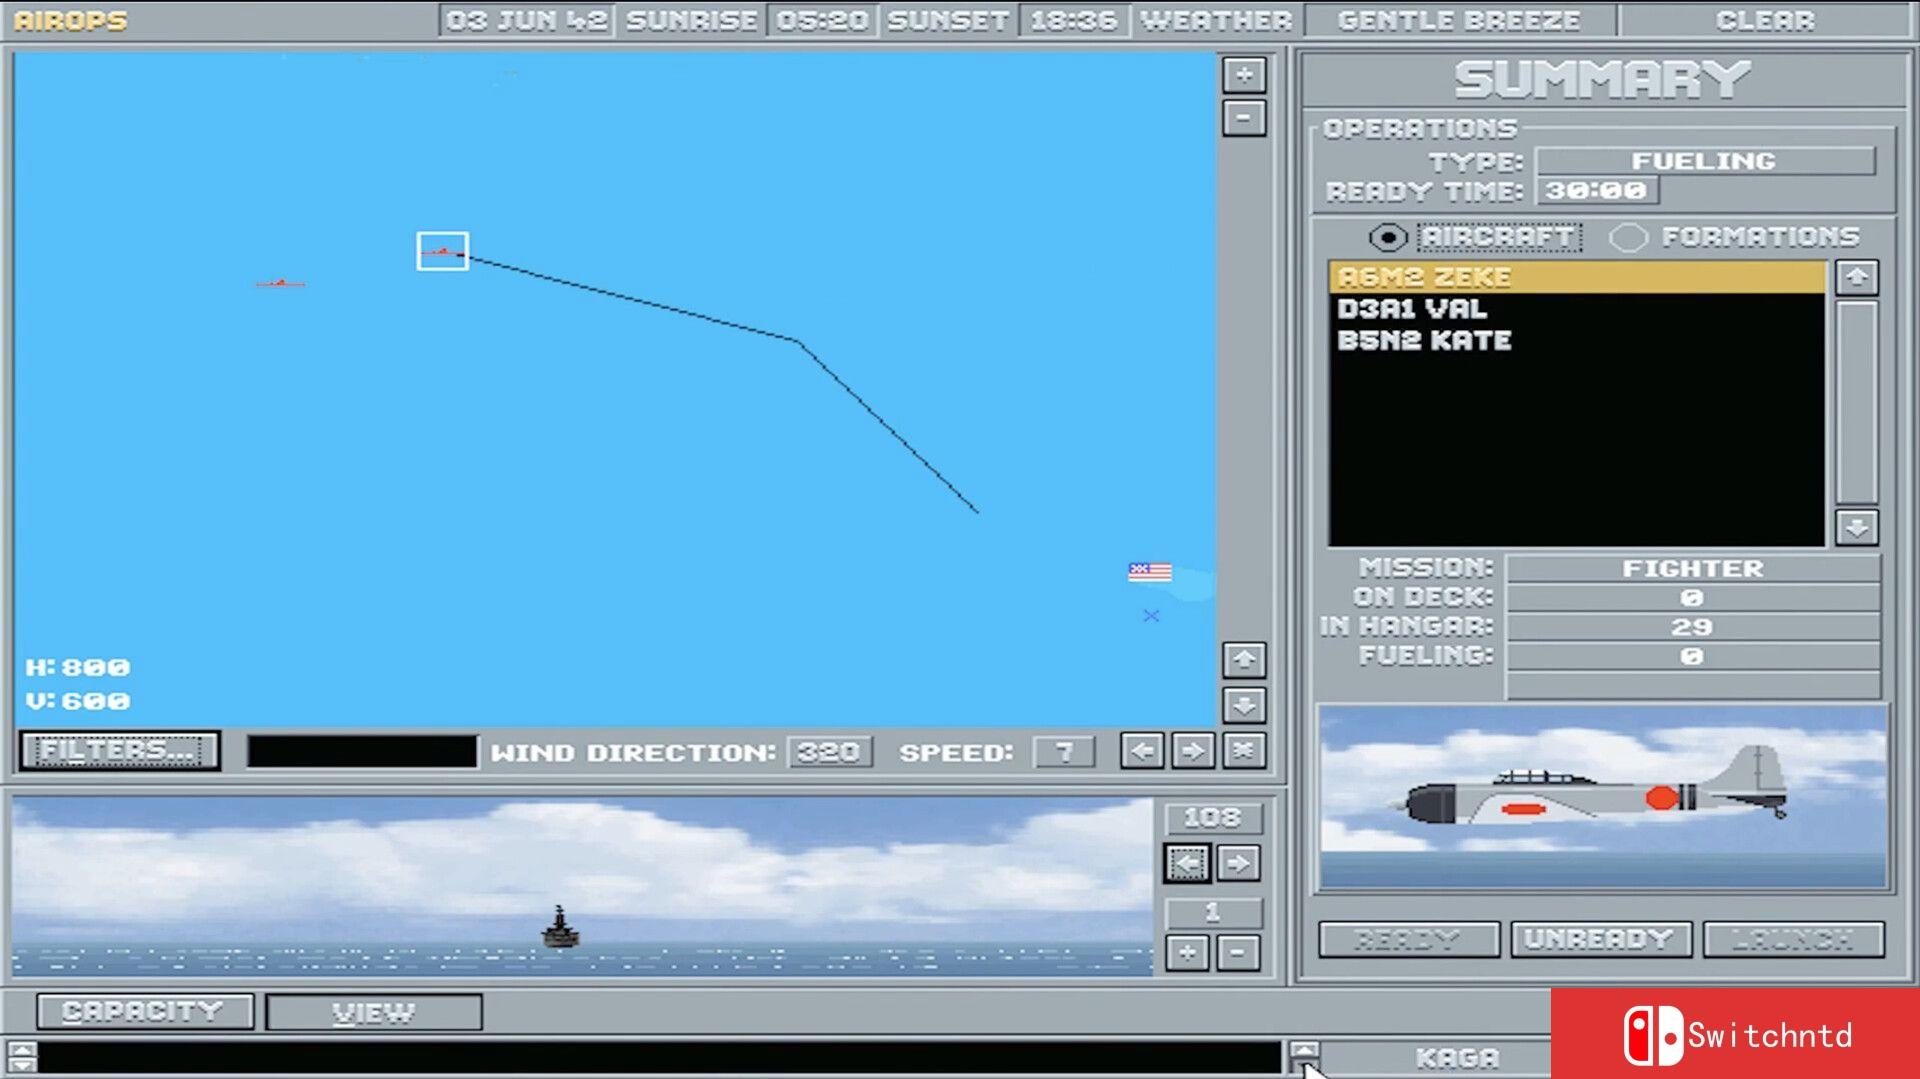Click the Ready button
1920x1079 pixels.
[1408, 939]
